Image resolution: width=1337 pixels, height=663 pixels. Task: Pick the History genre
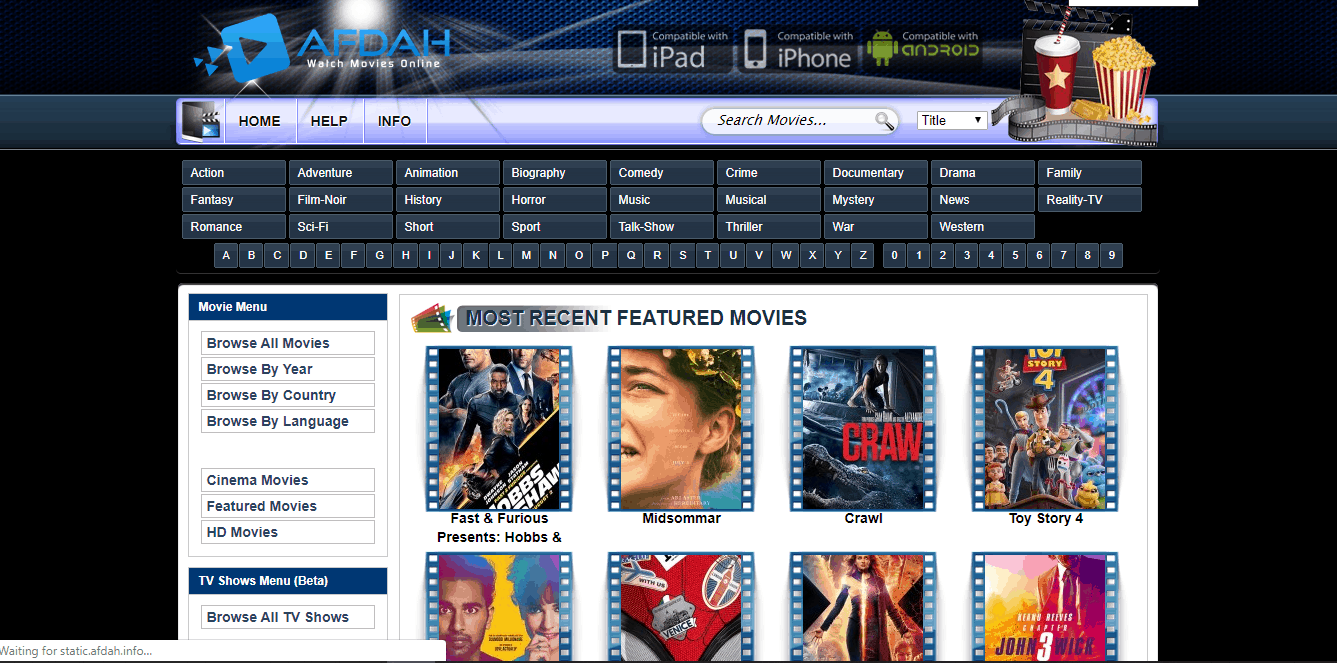pyautogui.click(x=448, y=200)
